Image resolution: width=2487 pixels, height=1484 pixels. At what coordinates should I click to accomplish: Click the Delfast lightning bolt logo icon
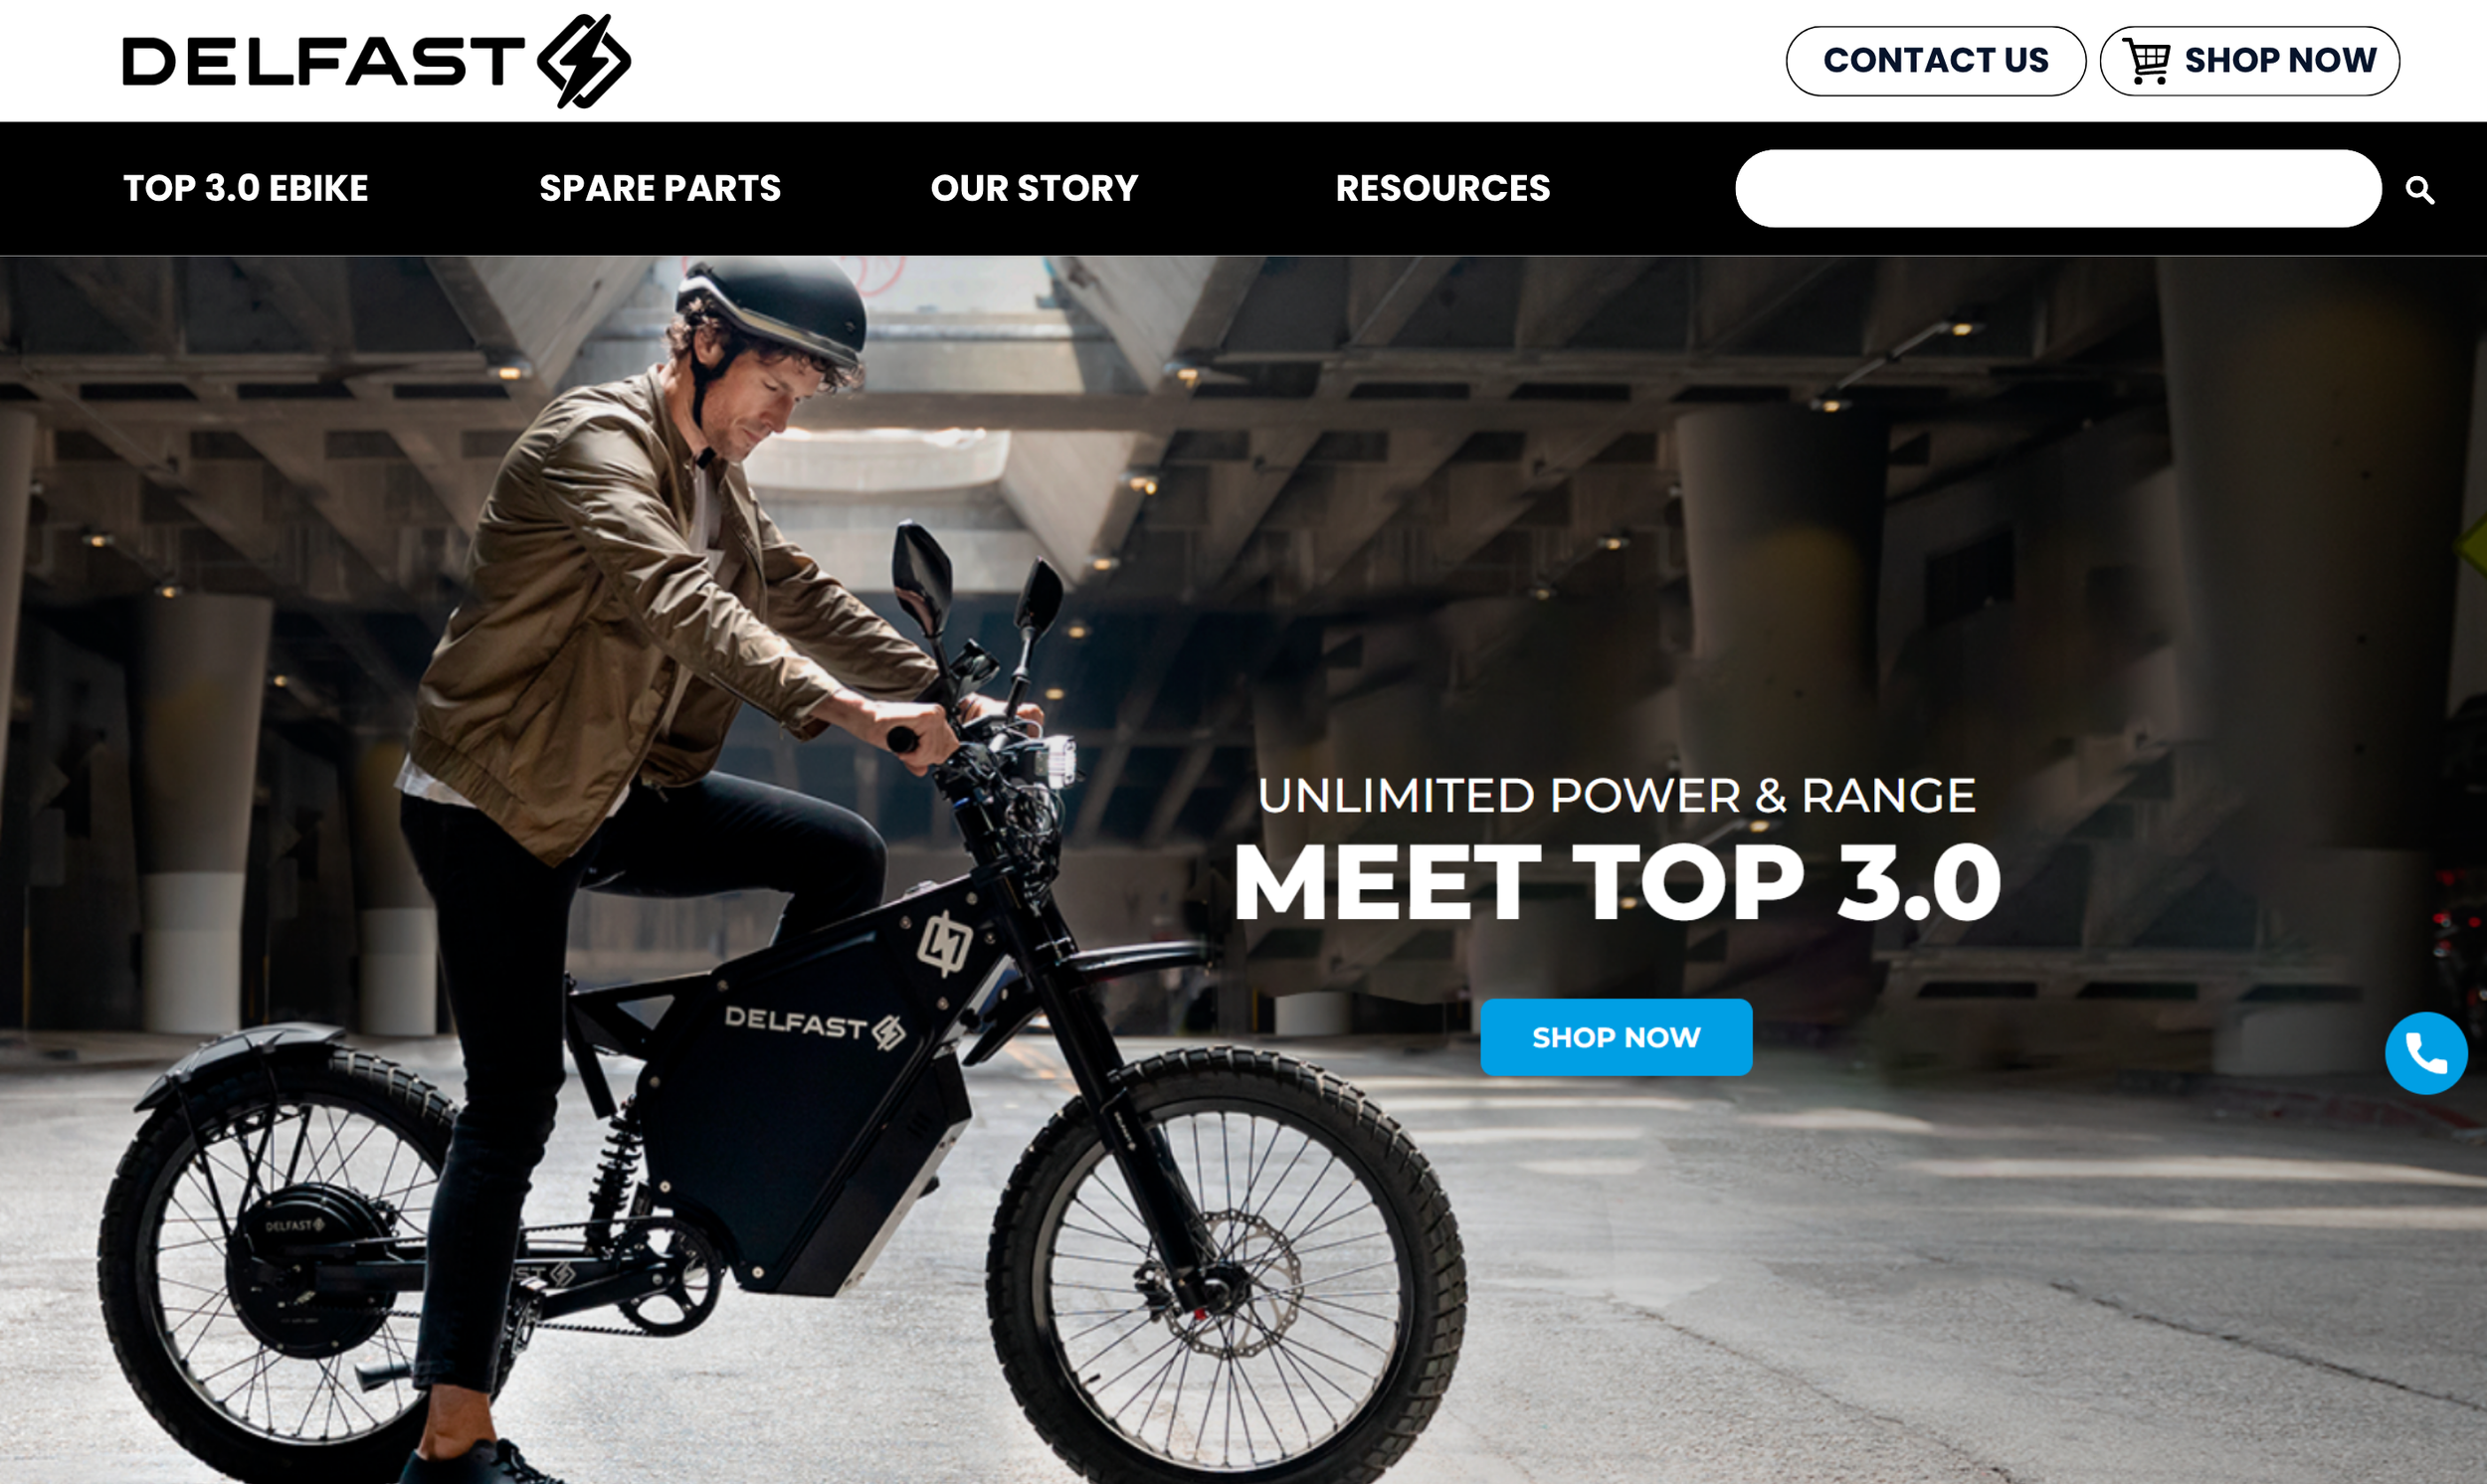coord(584,61)
